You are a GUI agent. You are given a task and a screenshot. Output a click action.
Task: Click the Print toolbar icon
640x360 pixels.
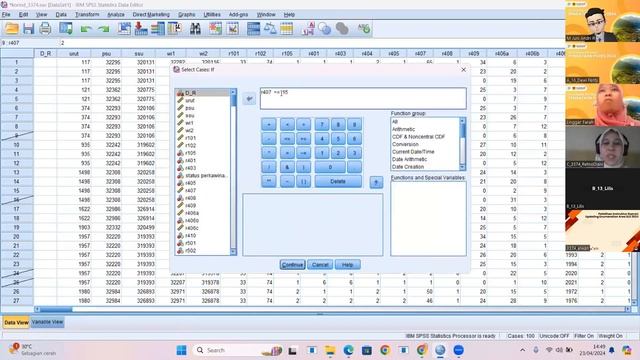tap(45, 29)
